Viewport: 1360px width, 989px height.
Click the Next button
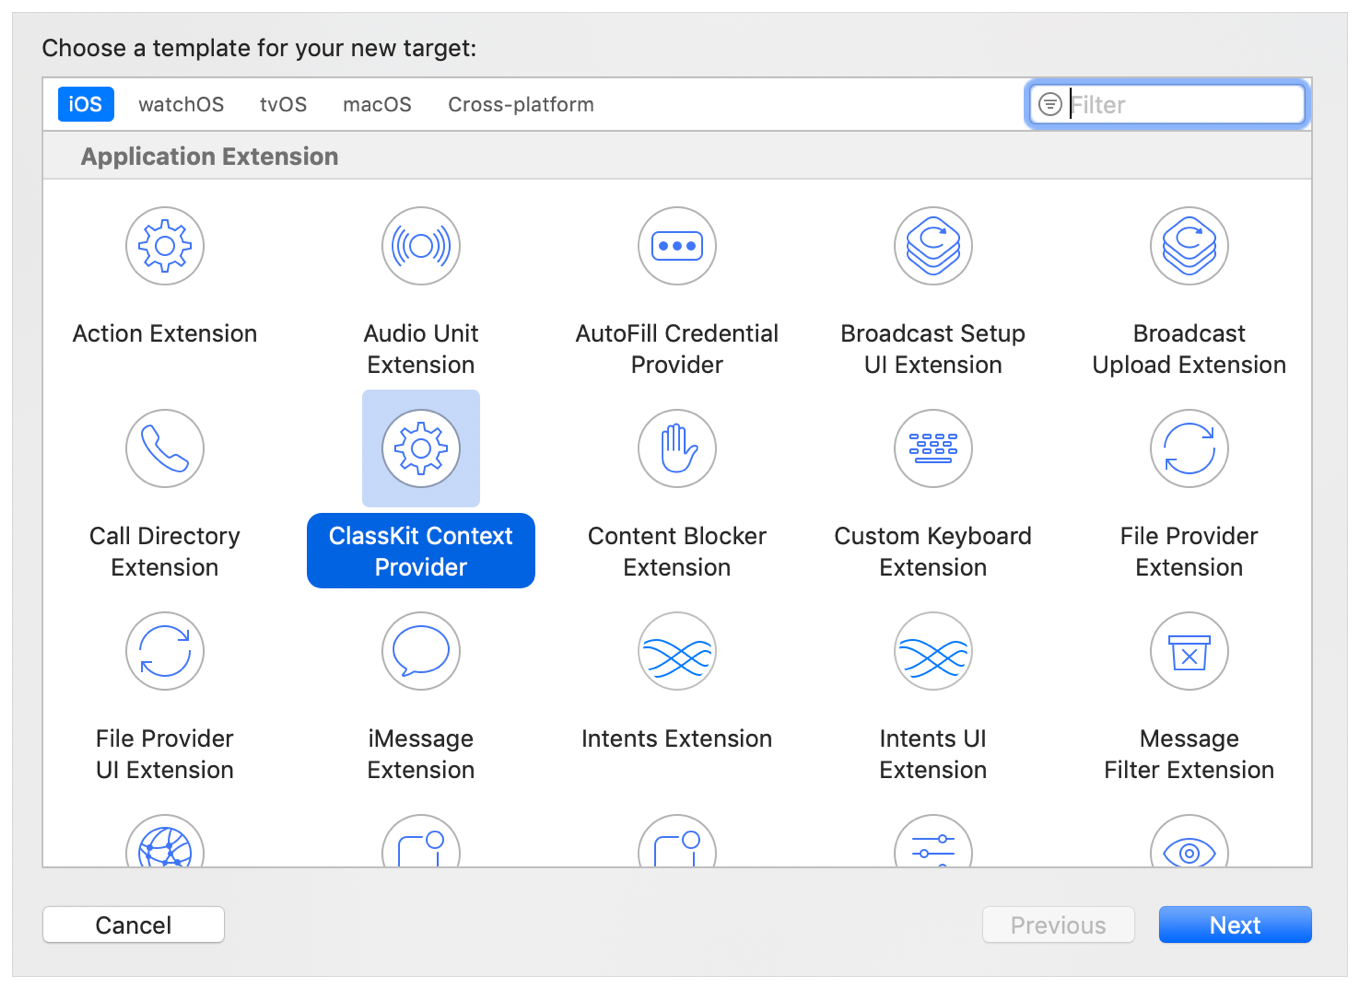point(1234,925)
